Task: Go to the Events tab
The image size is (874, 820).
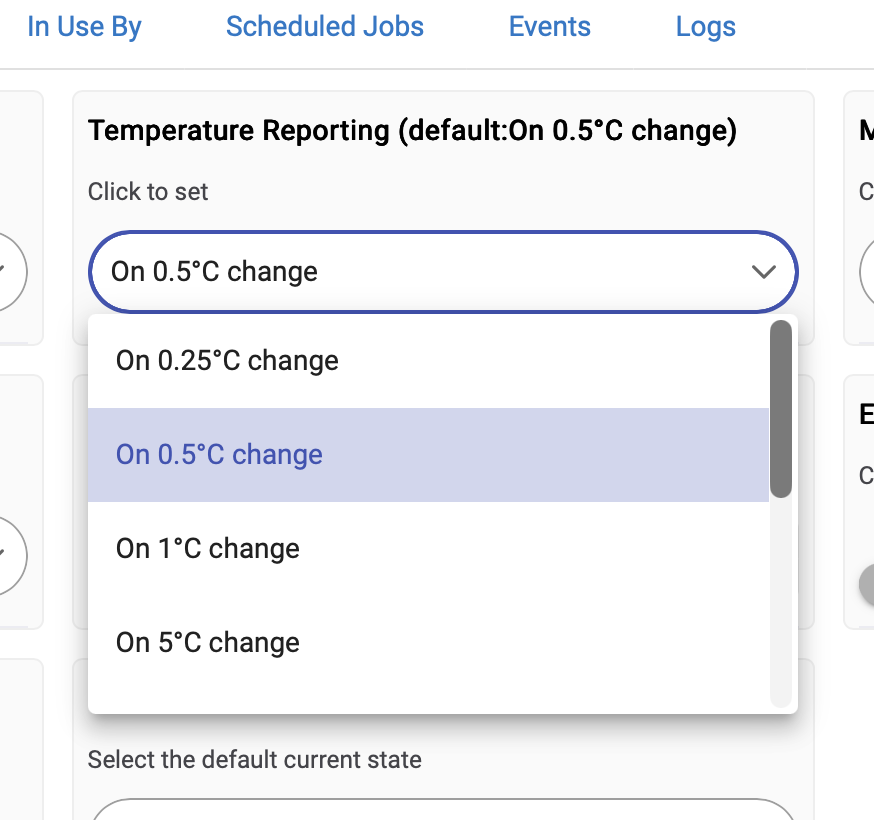Action: pos(549,27)
